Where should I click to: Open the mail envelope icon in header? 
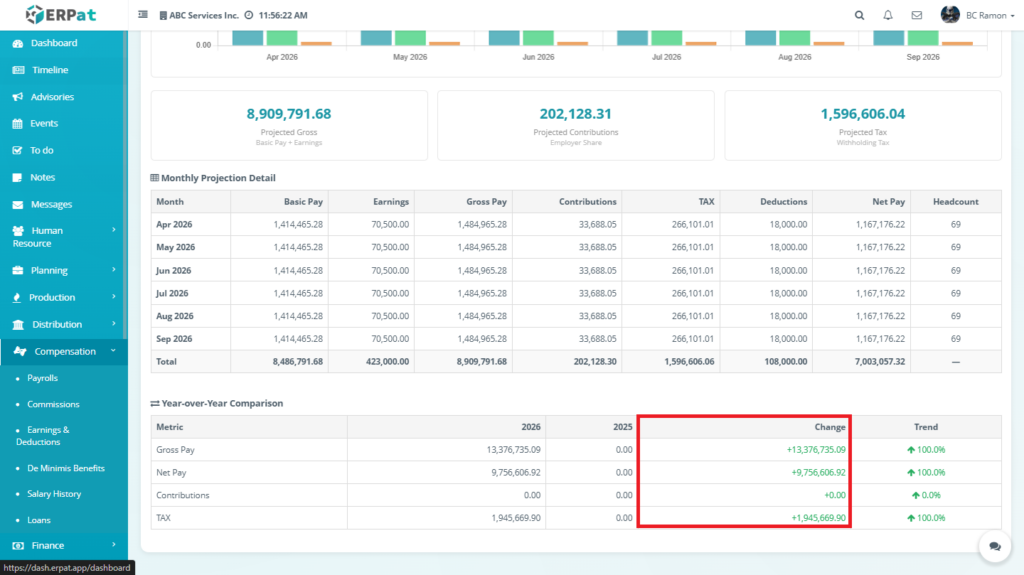(x=916, y=16)
